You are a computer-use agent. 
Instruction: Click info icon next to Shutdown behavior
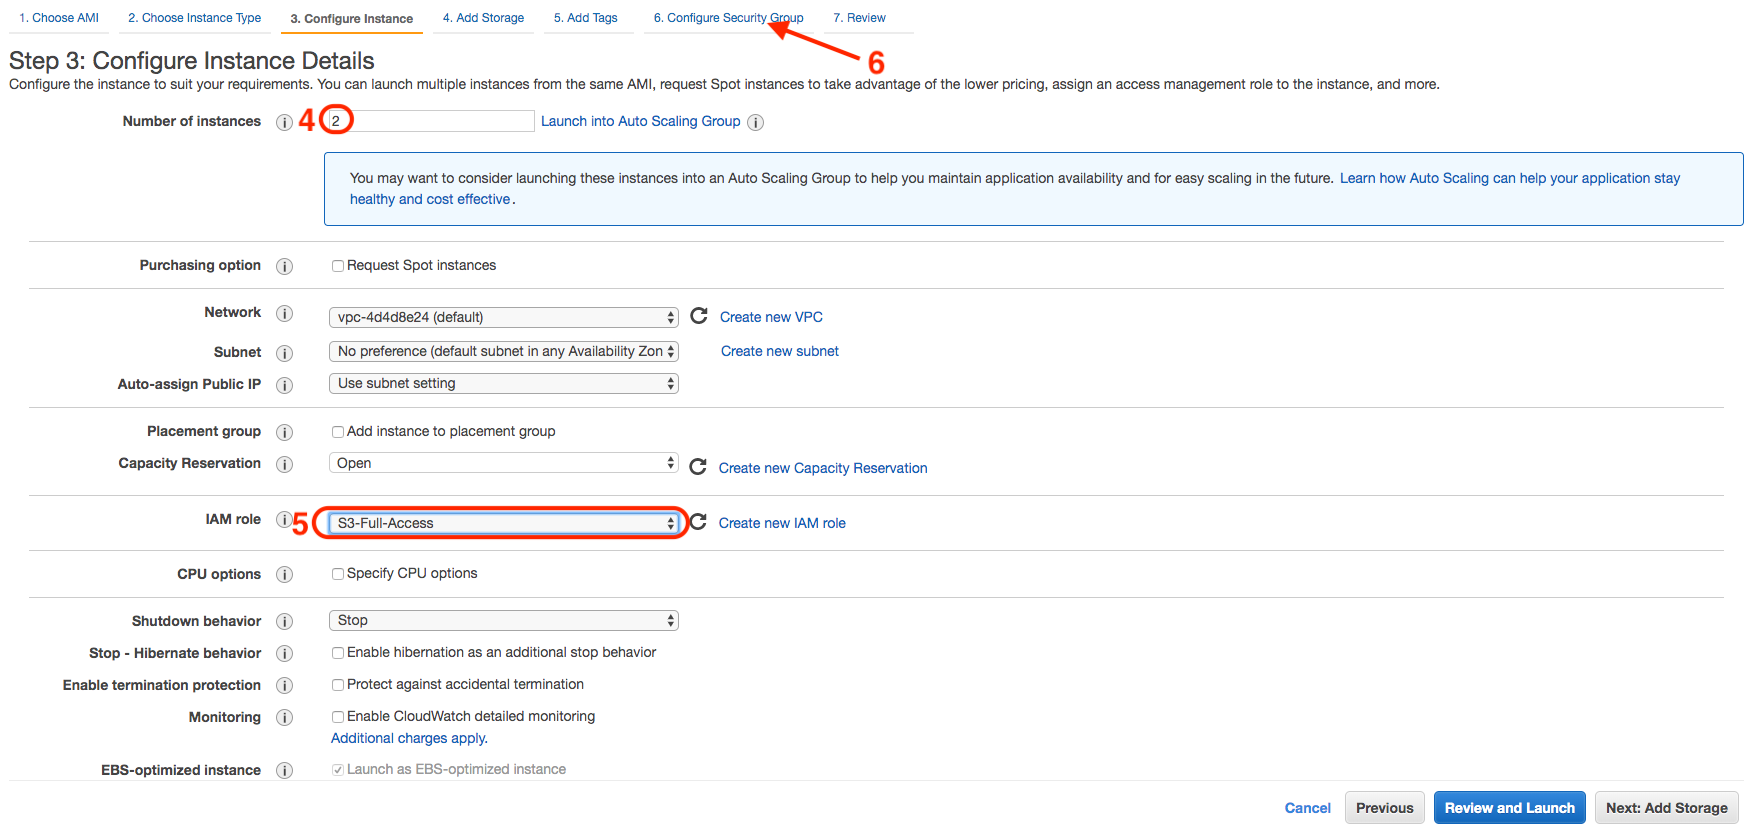click(285, 622)
